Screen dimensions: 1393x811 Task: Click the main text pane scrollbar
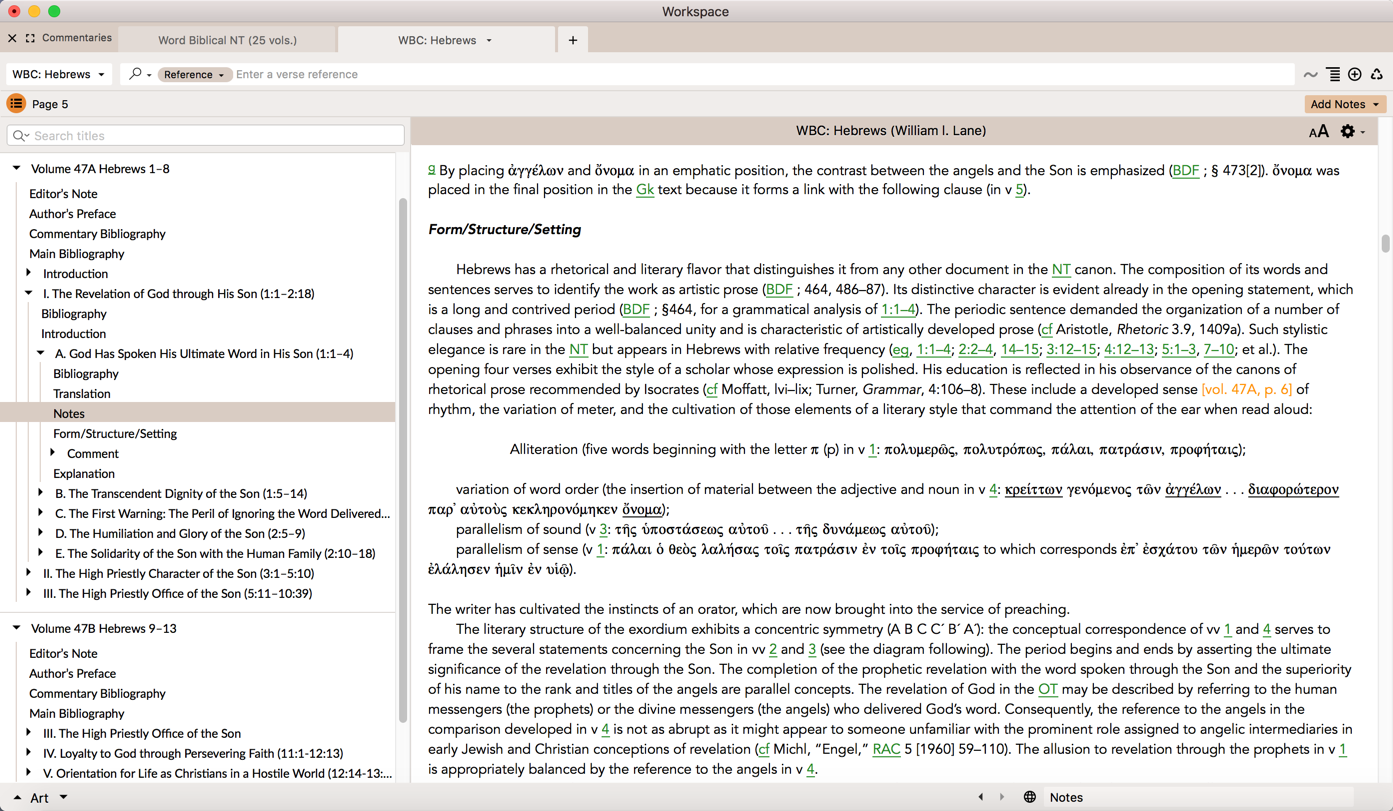(1385, 243)
